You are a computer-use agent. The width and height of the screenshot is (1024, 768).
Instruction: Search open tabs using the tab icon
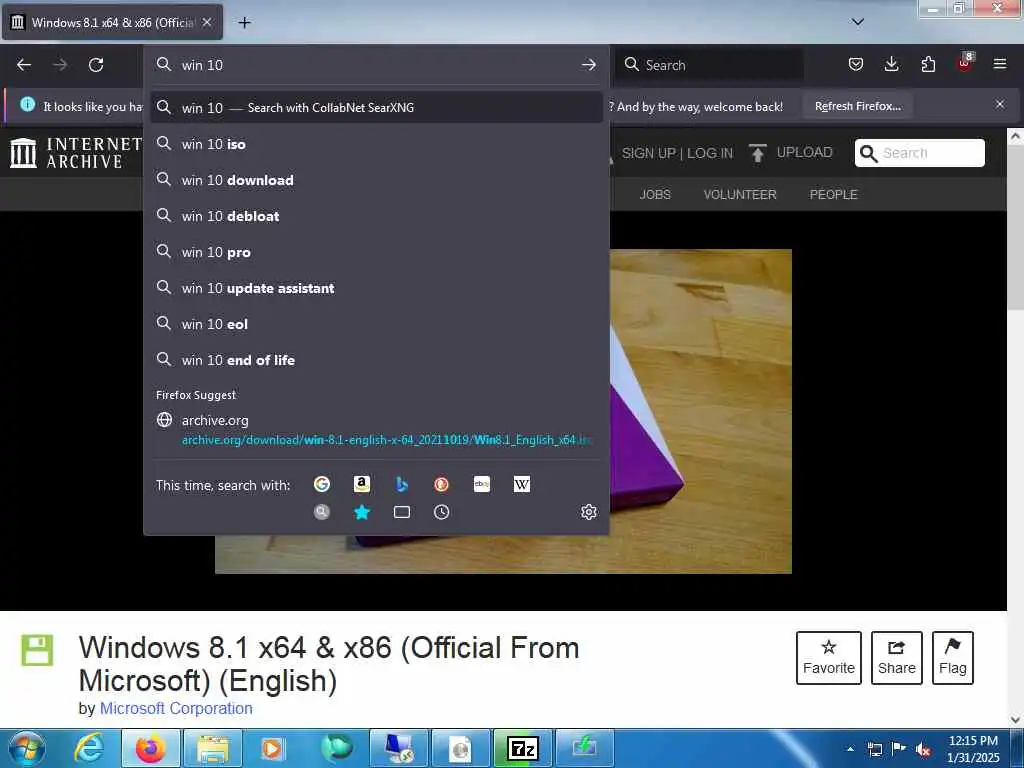pos(402,512)
